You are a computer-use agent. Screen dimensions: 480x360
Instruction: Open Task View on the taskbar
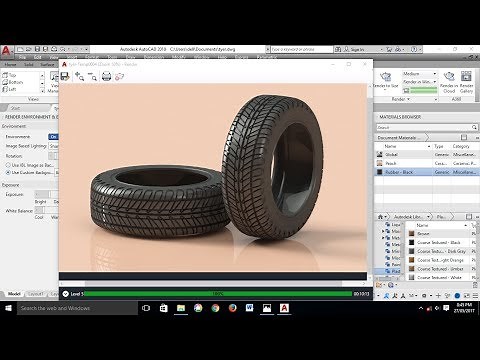pyautogui.click(x=146, y=308)
